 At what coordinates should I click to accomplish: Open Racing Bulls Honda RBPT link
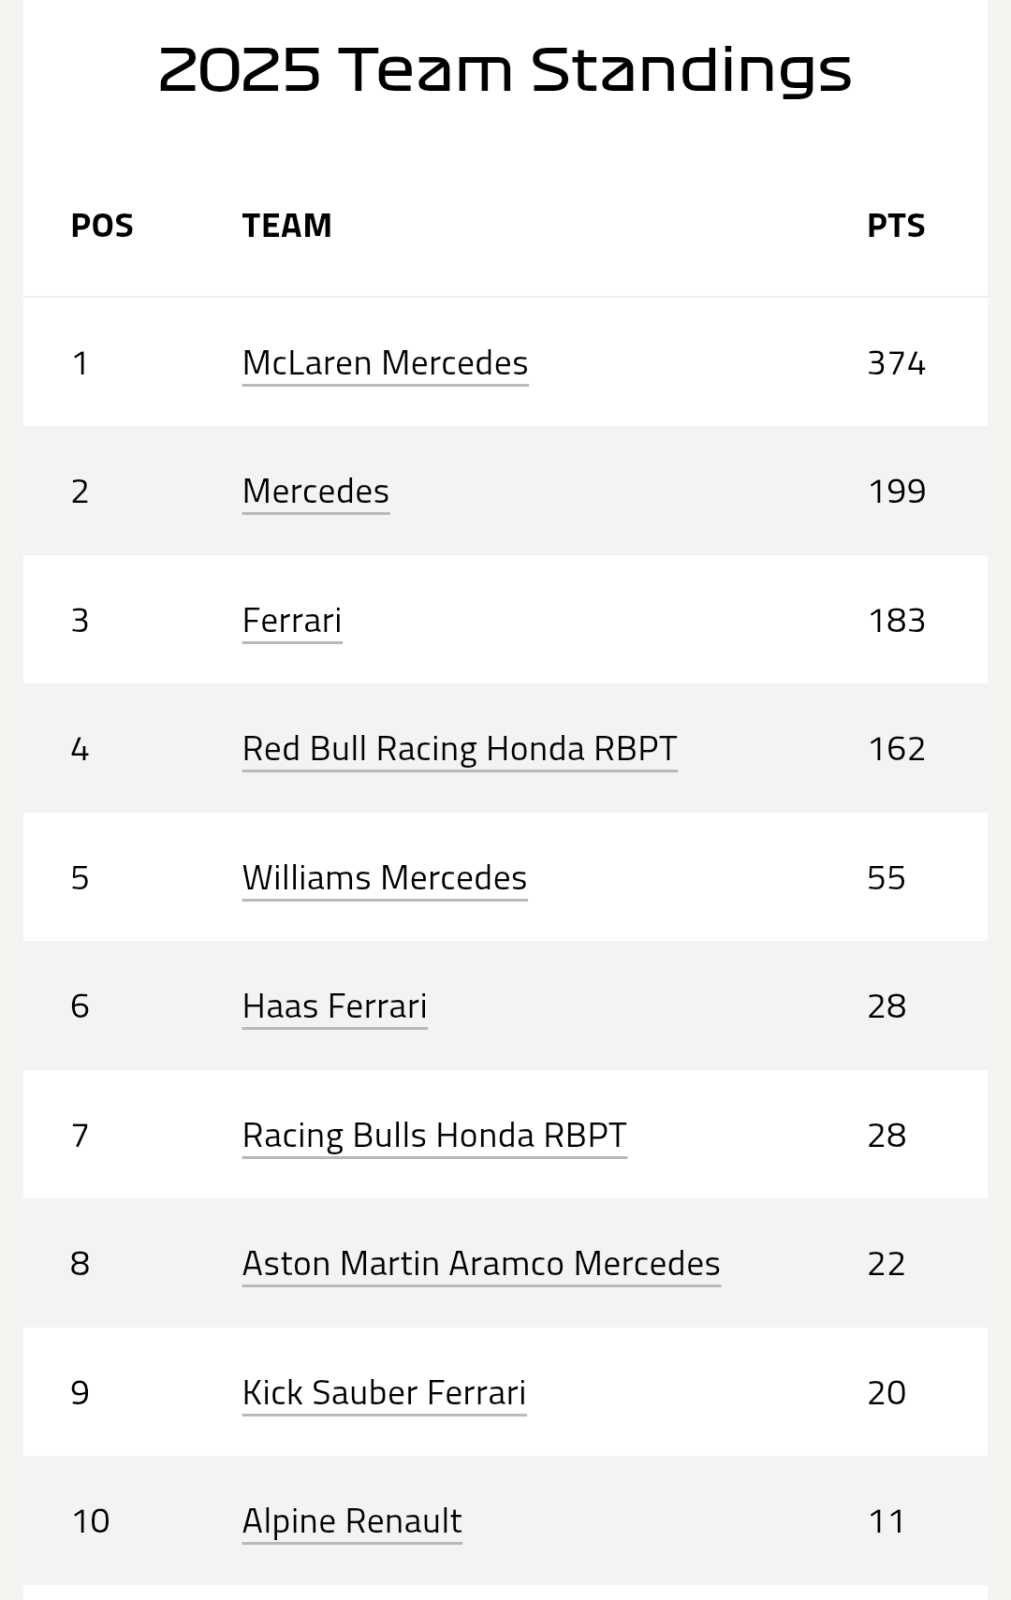pos(435,1135)
